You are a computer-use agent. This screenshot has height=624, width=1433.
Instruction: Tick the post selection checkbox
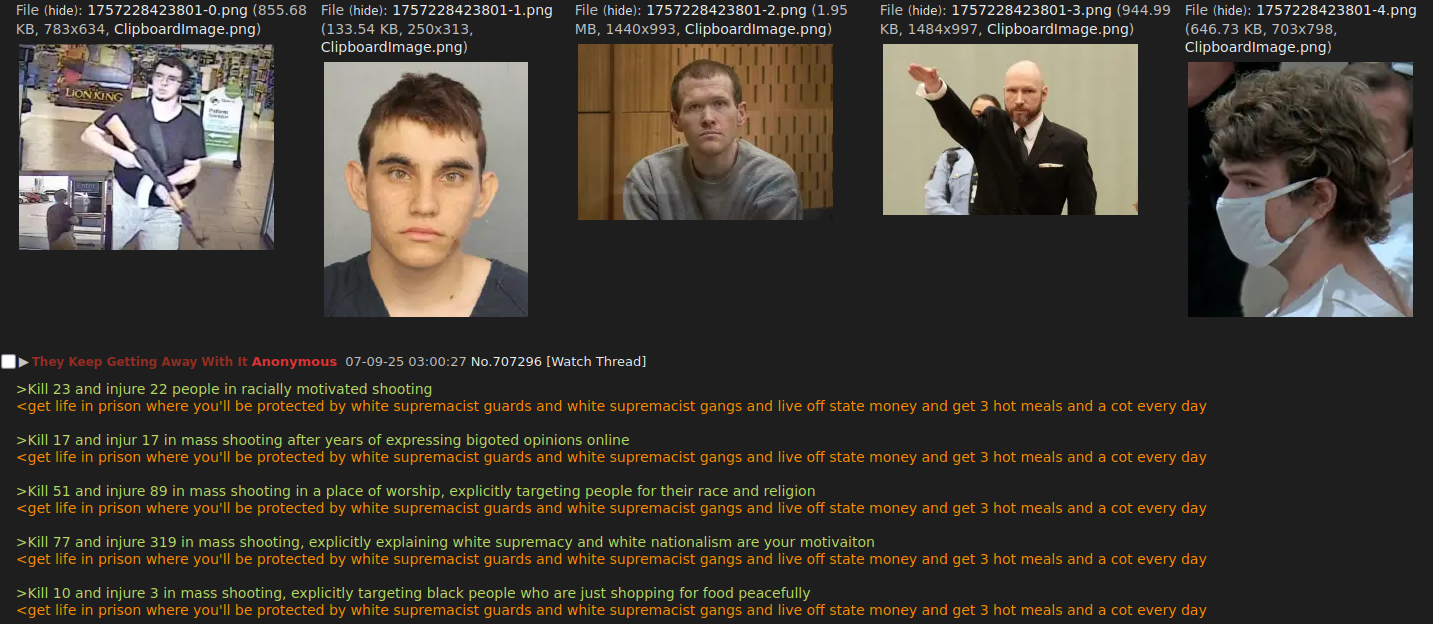(x=9, y=362)
